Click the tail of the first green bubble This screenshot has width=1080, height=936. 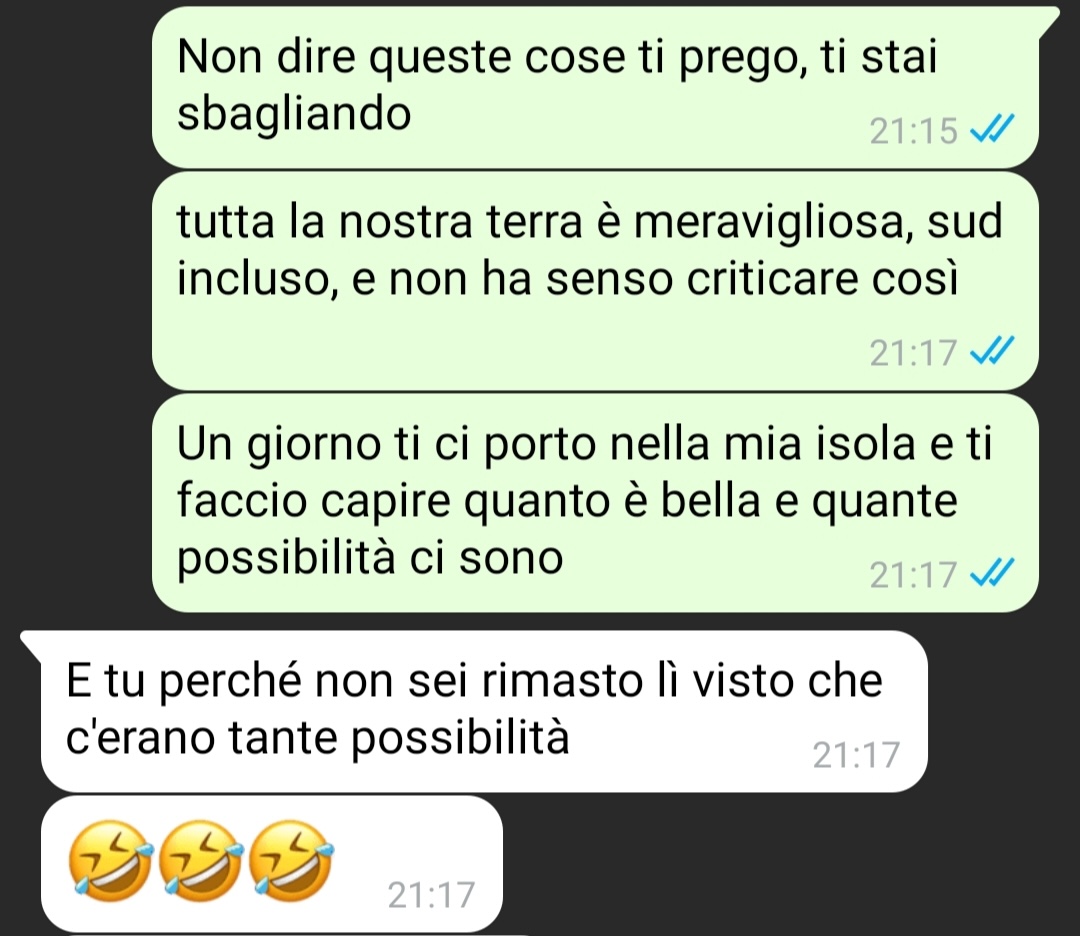tap(1047, 19)
